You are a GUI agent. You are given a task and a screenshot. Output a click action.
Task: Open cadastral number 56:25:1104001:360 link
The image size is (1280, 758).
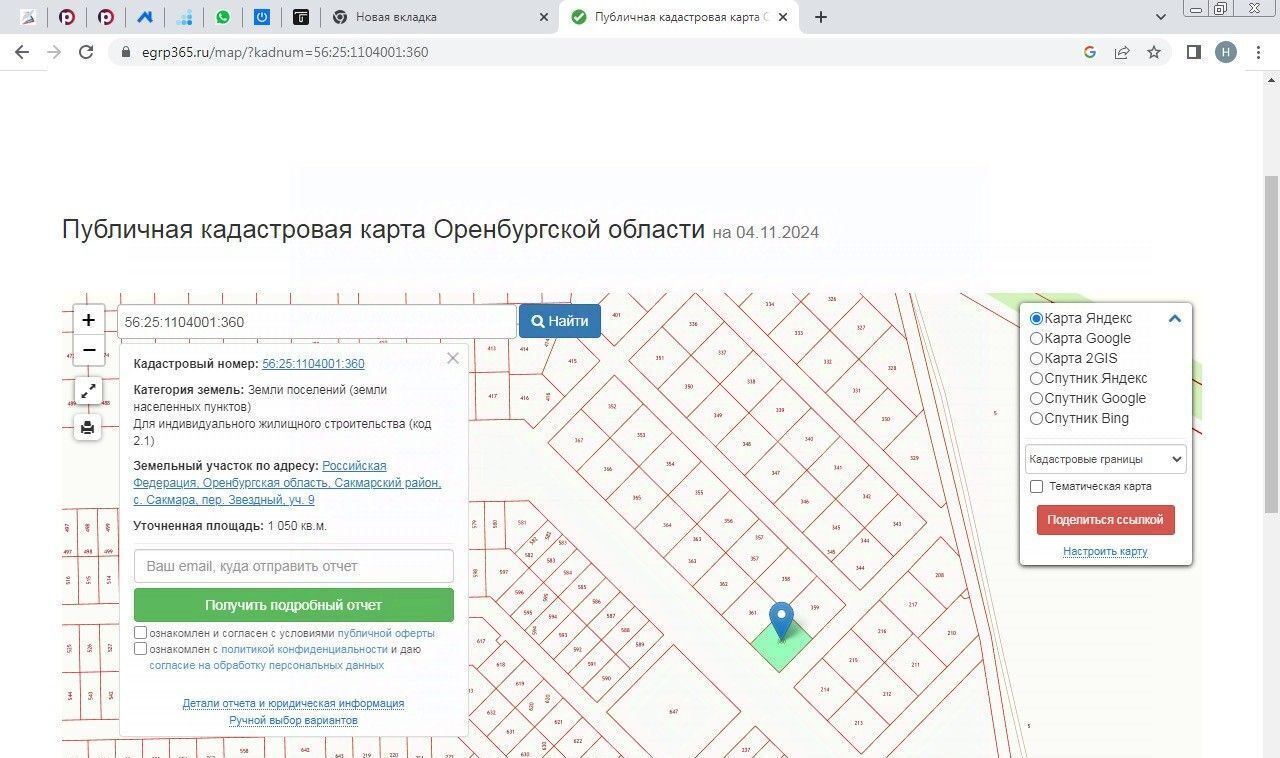(x=313, y=364)
